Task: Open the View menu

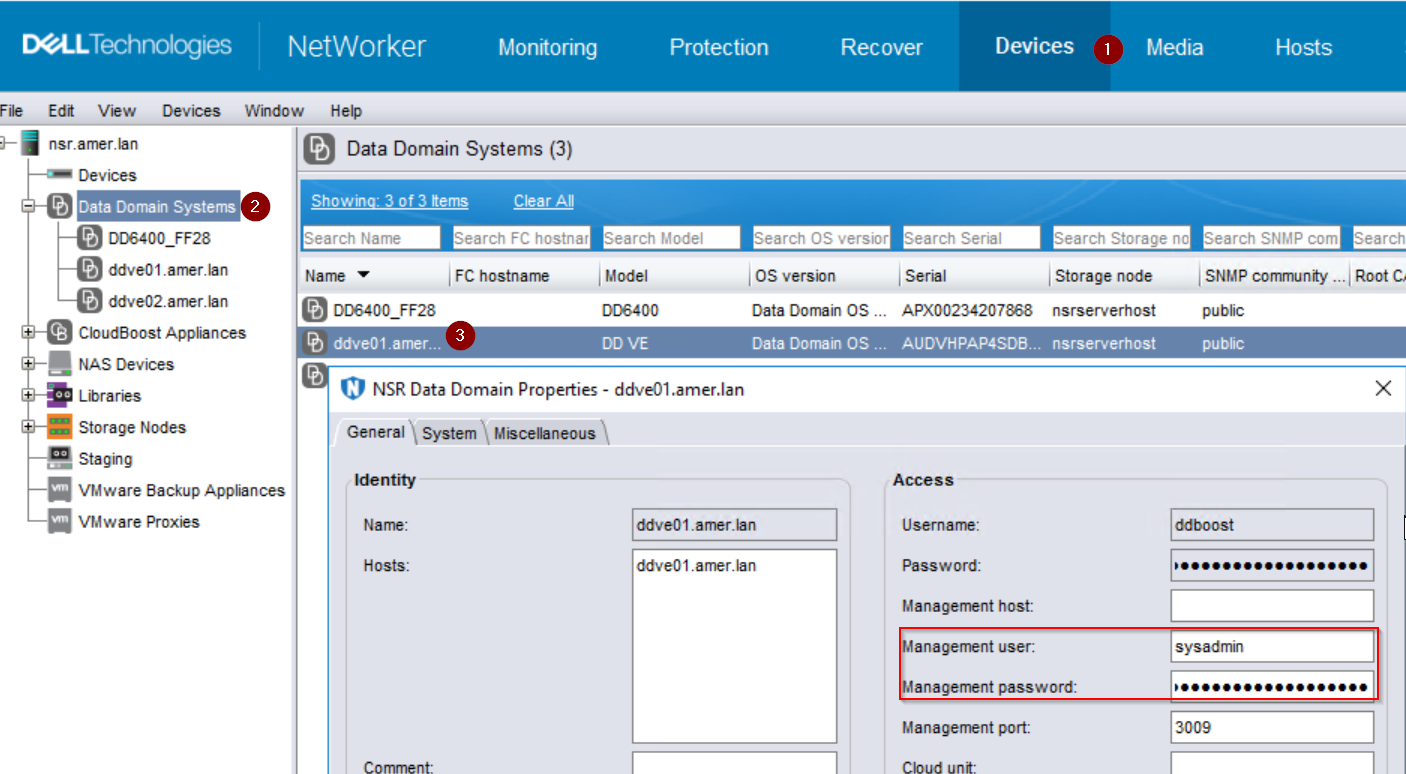Action: (x=117, y=111)
